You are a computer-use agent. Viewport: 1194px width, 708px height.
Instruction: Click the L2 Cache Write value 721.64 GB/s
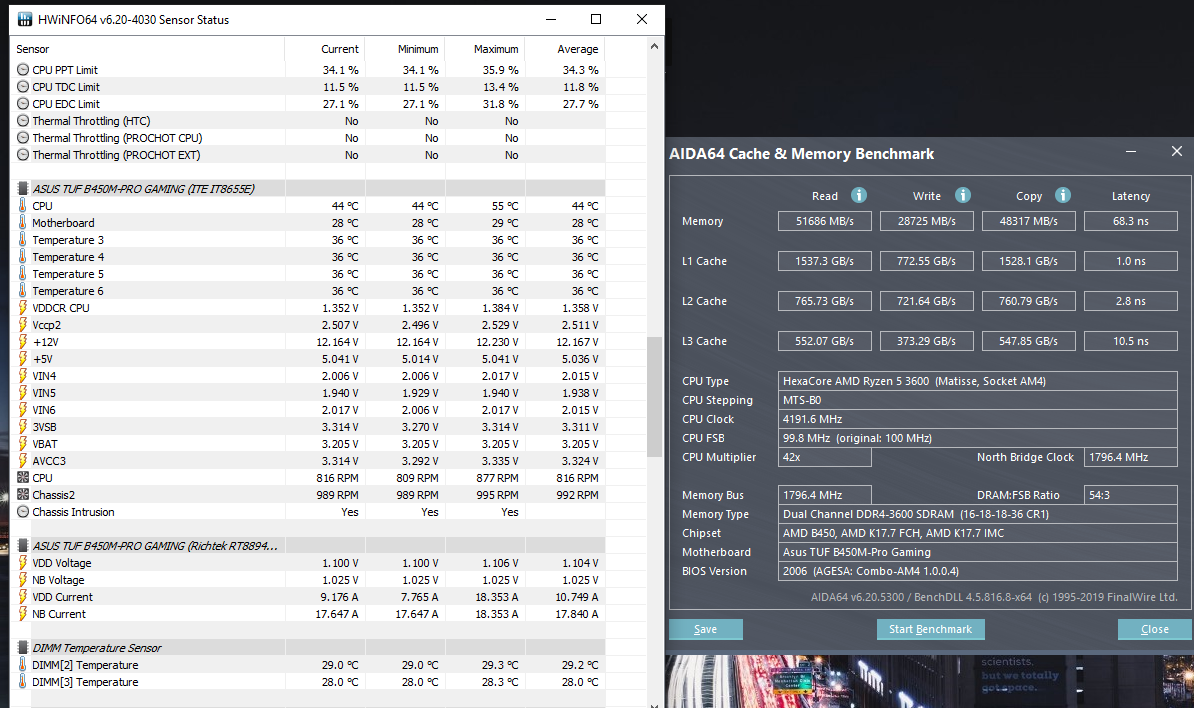[x=926, y=301]
